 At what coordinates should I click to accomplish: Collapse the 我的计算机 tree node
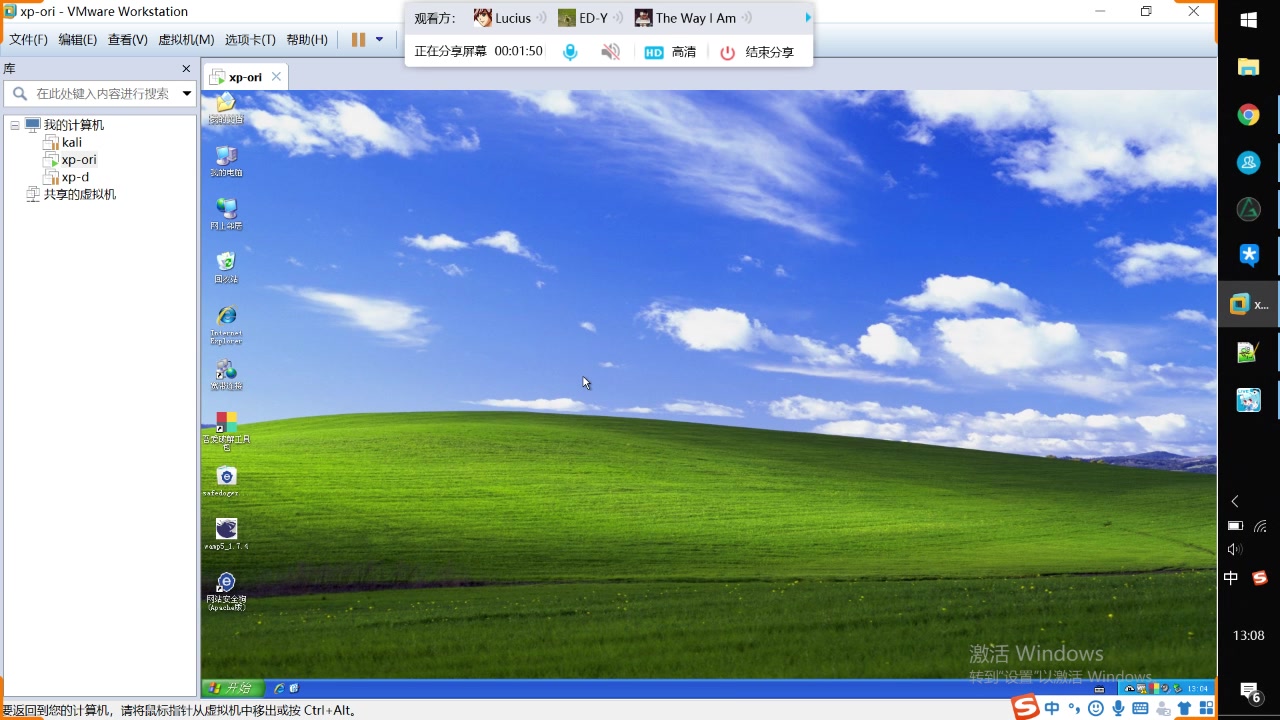pyautogui.click(x=15, y=125)
